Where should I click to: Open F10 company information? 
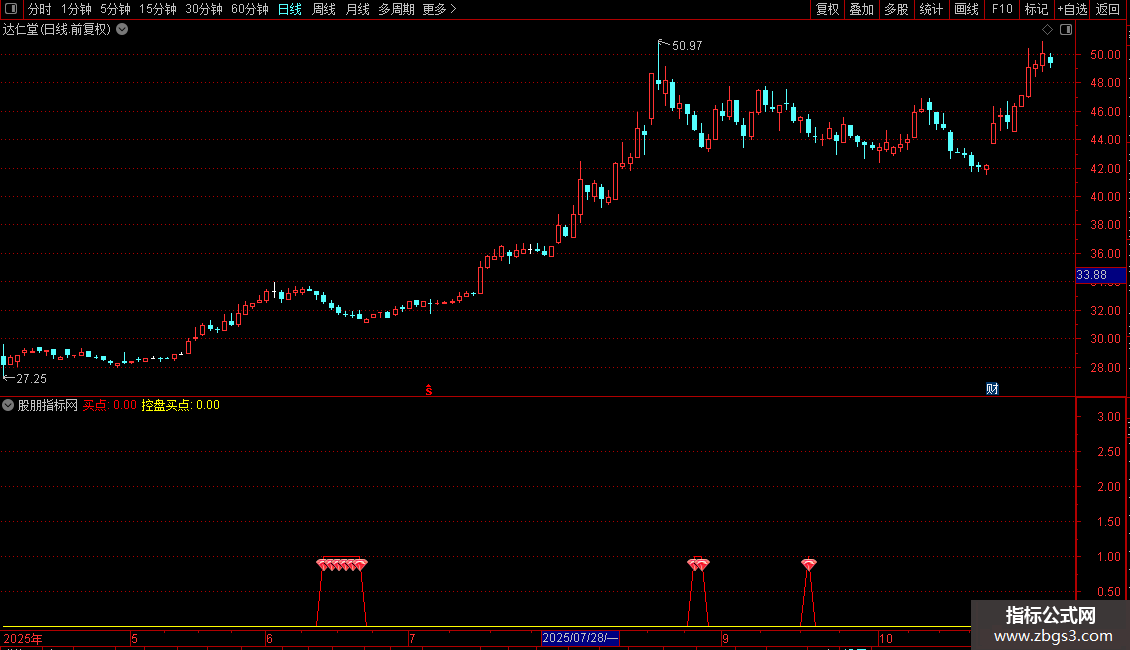(1002, 9)
